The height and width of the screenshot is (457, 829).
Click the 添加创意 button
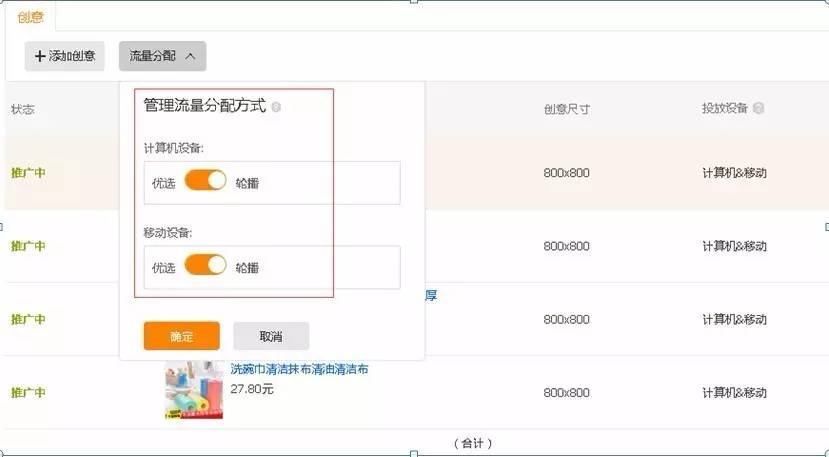coord(65,56)
